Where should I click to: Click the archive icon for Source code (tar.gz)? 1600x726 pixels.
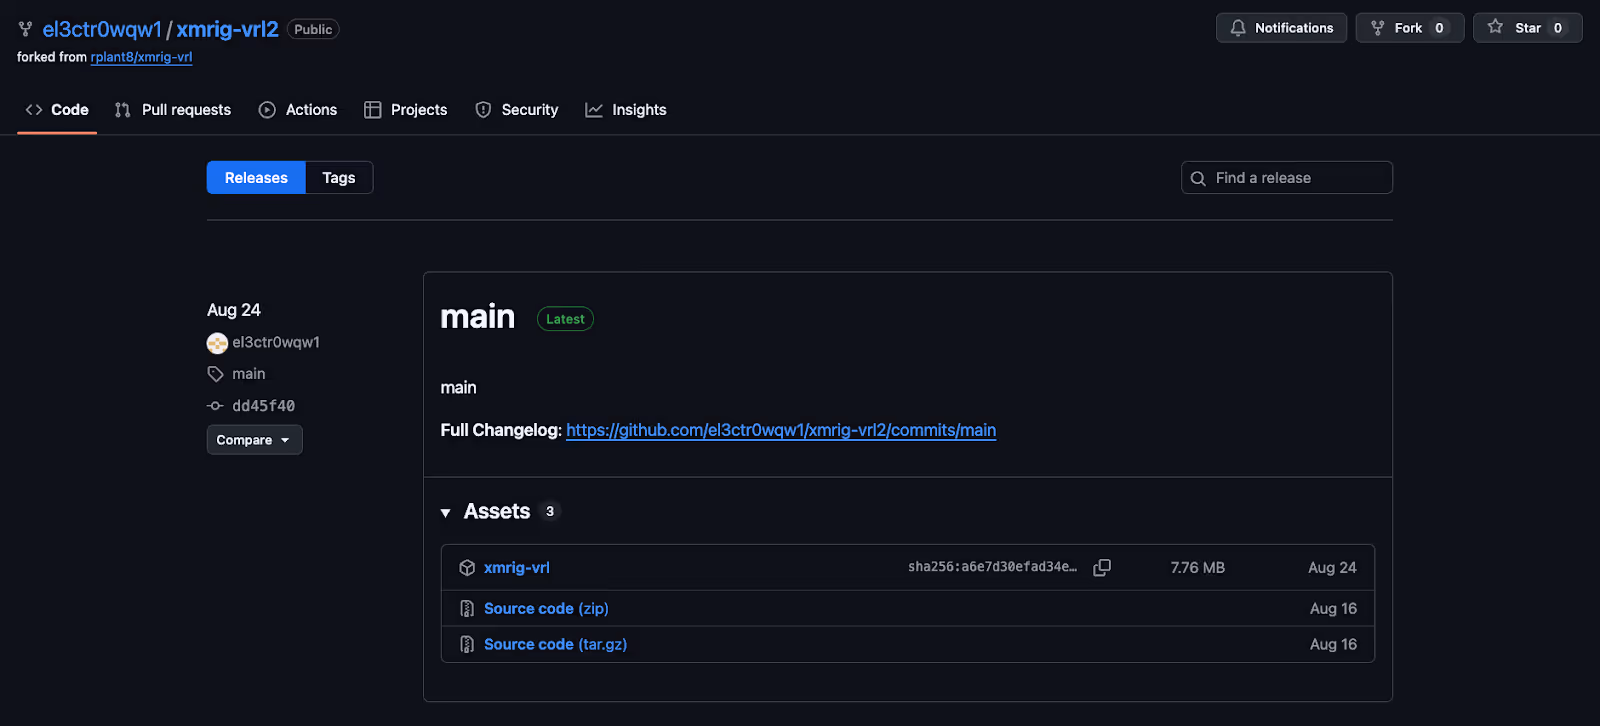click(467, 645)
